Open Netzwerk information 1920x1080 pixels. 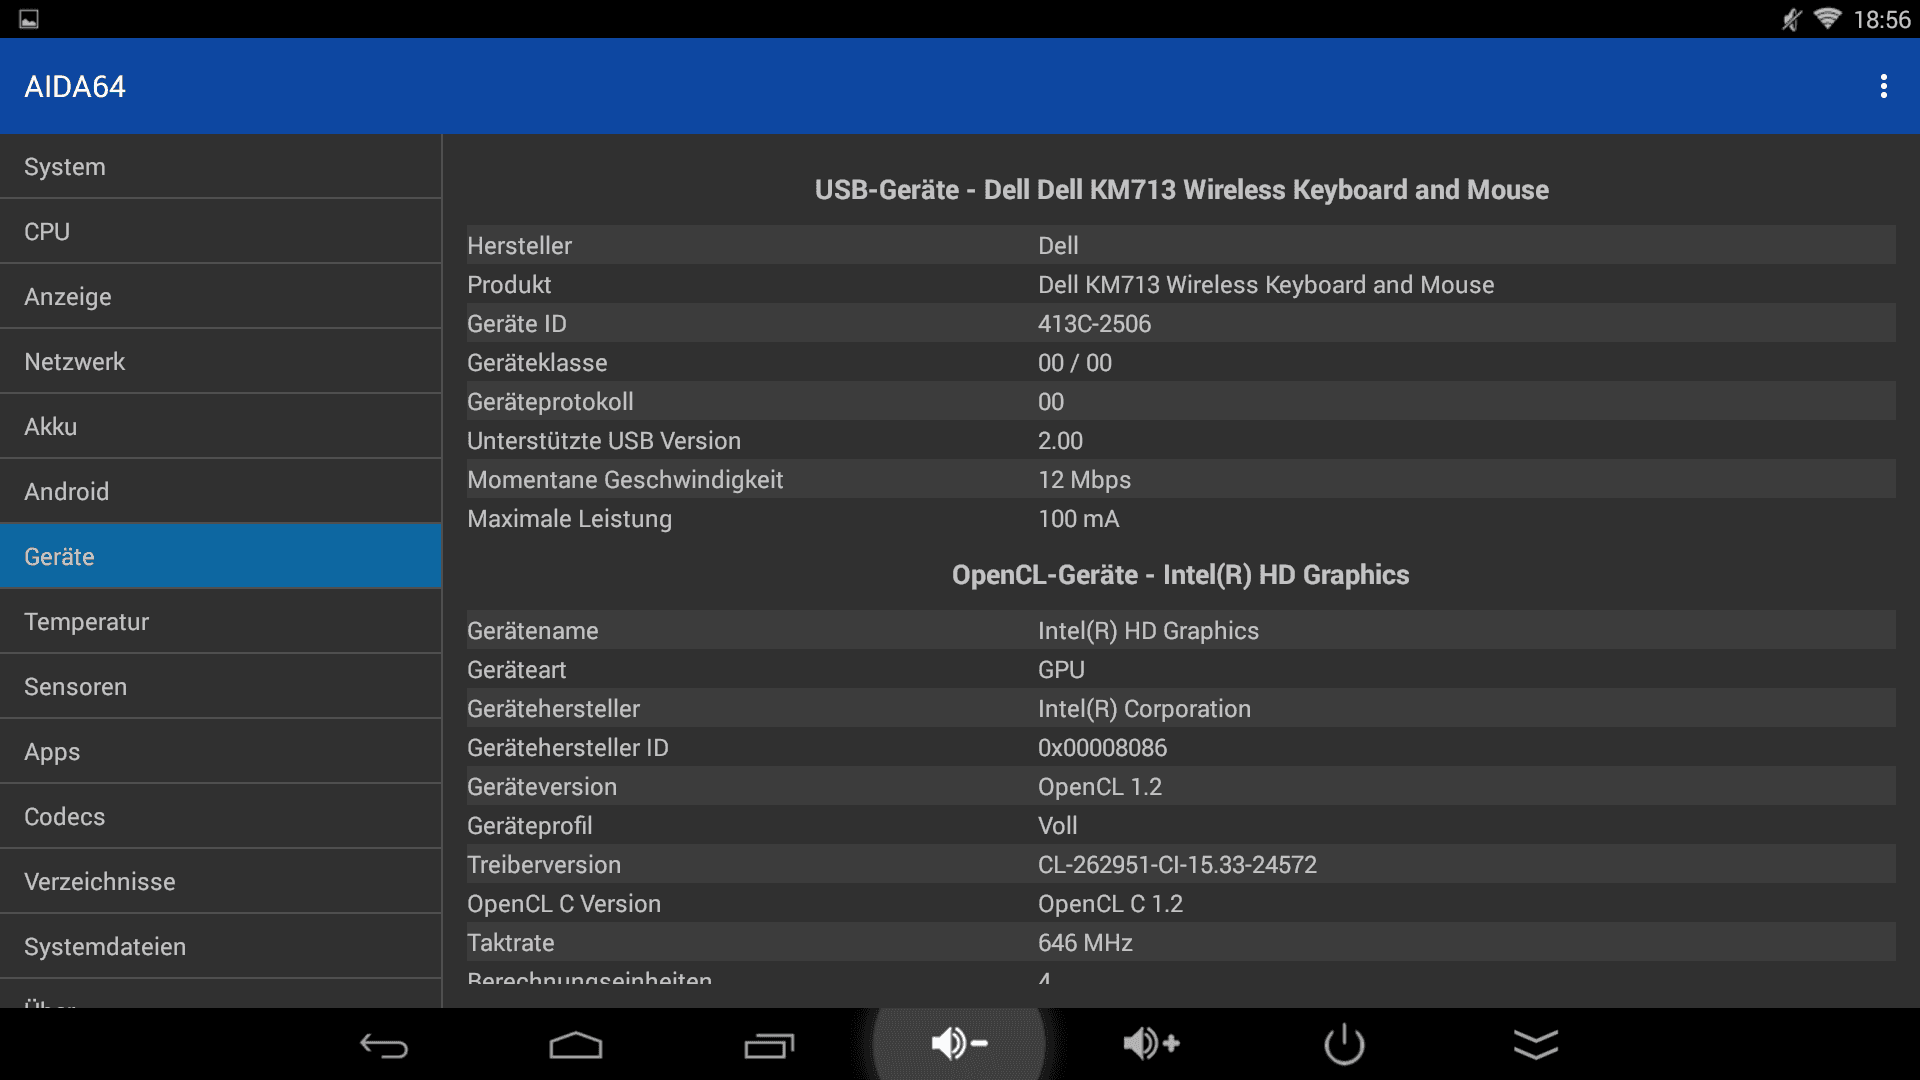(220, 362)
